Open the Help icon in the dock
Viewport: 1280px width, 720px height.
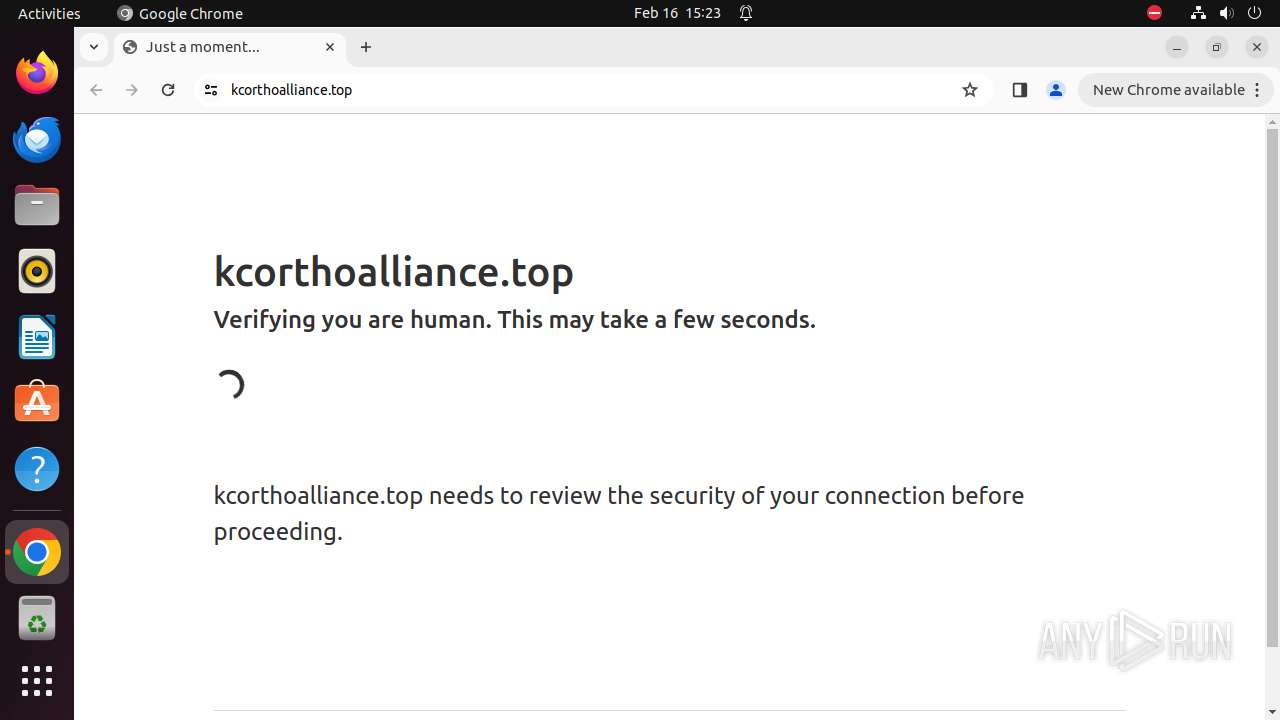tap(37, 469)
